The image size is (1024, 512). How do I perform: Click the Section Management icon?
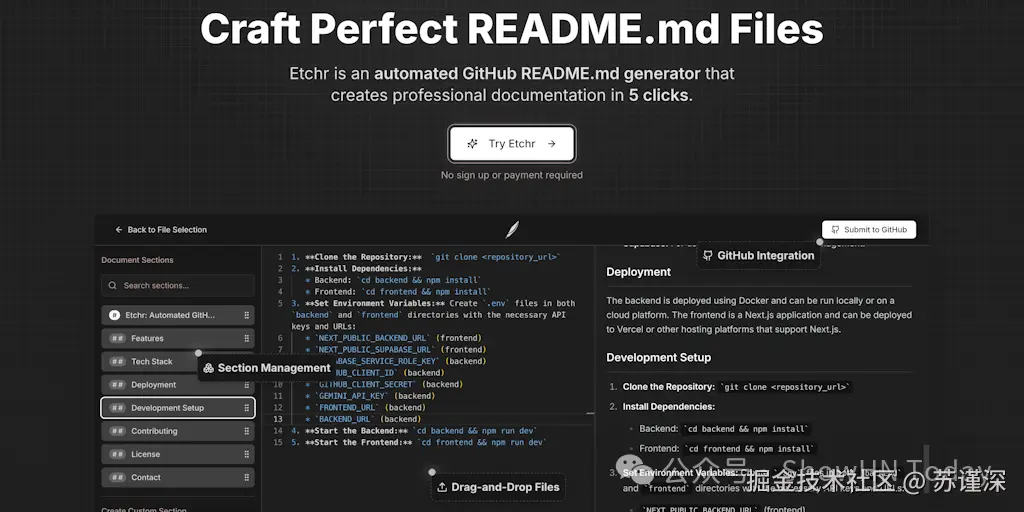[208, 368]
